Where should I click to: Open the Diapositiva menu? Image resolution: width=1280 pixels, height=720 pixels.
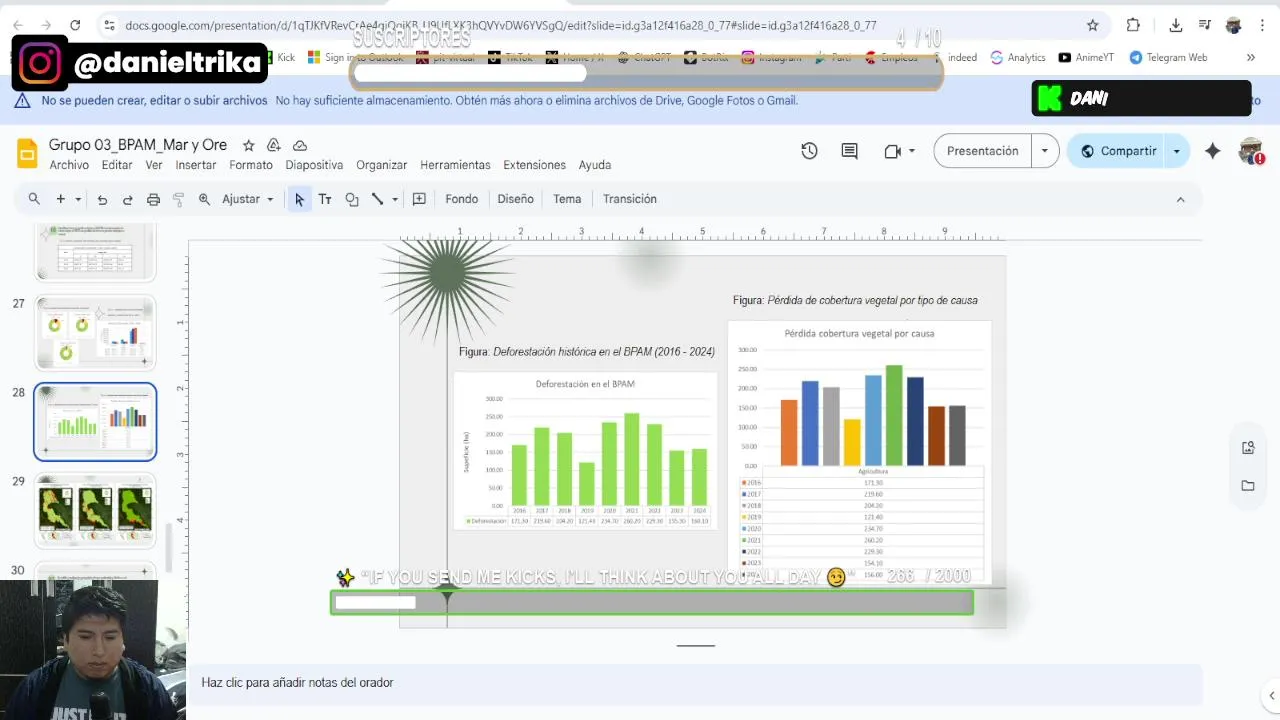314,165
